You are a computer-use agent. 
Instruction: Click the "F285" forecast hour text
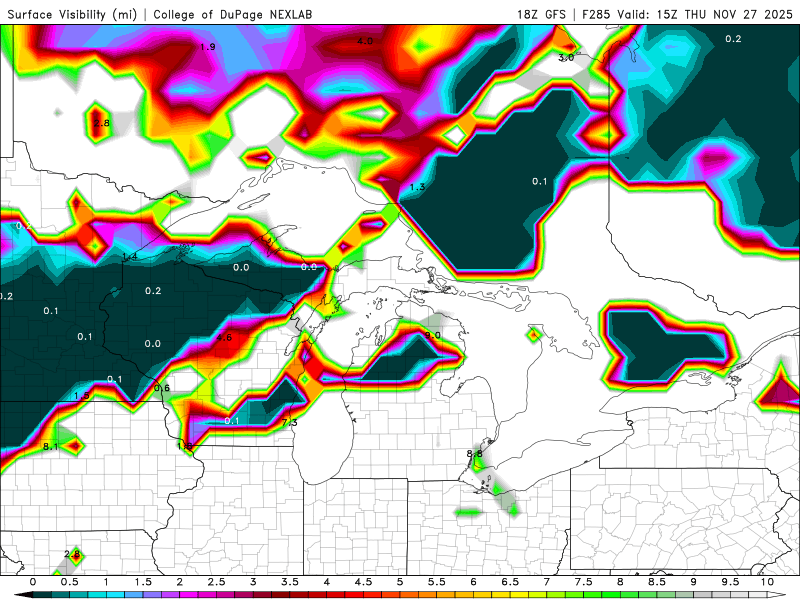596,14
